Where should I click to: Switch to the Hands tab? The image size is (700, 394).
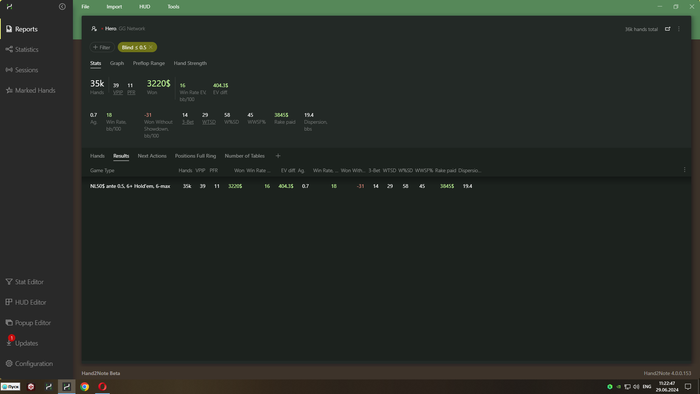coord(97,156)
